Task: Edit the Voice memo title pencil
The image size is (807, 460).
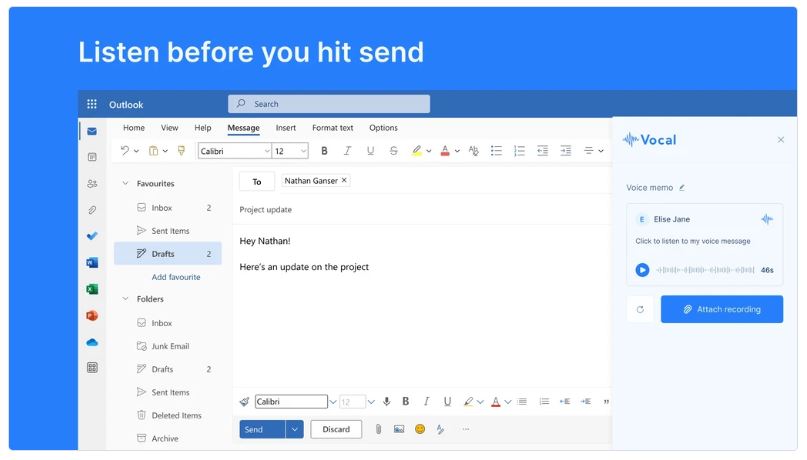Action: (682, 188)
